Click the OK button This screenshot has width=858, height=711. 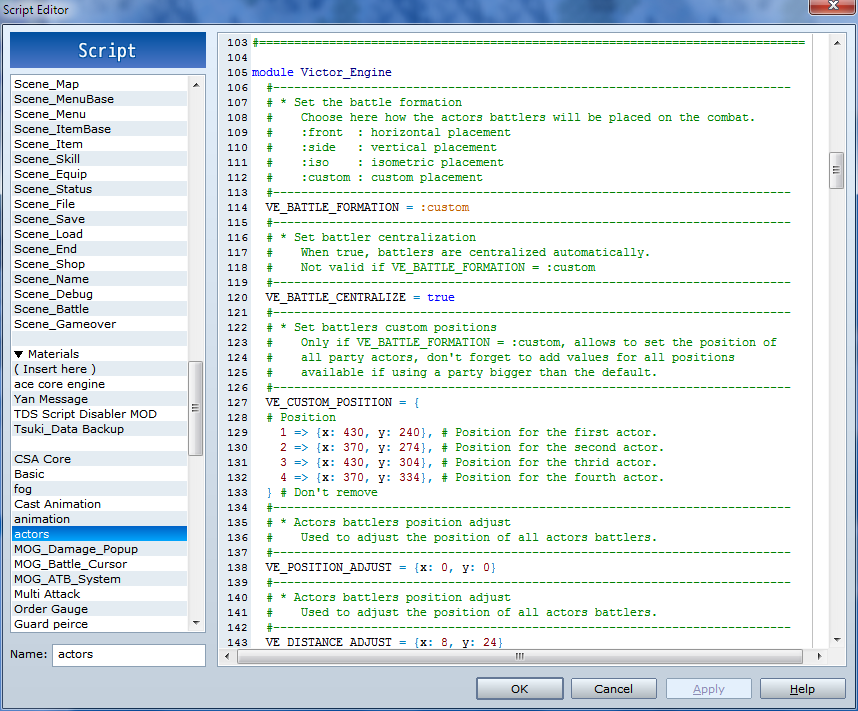point(519,689)
